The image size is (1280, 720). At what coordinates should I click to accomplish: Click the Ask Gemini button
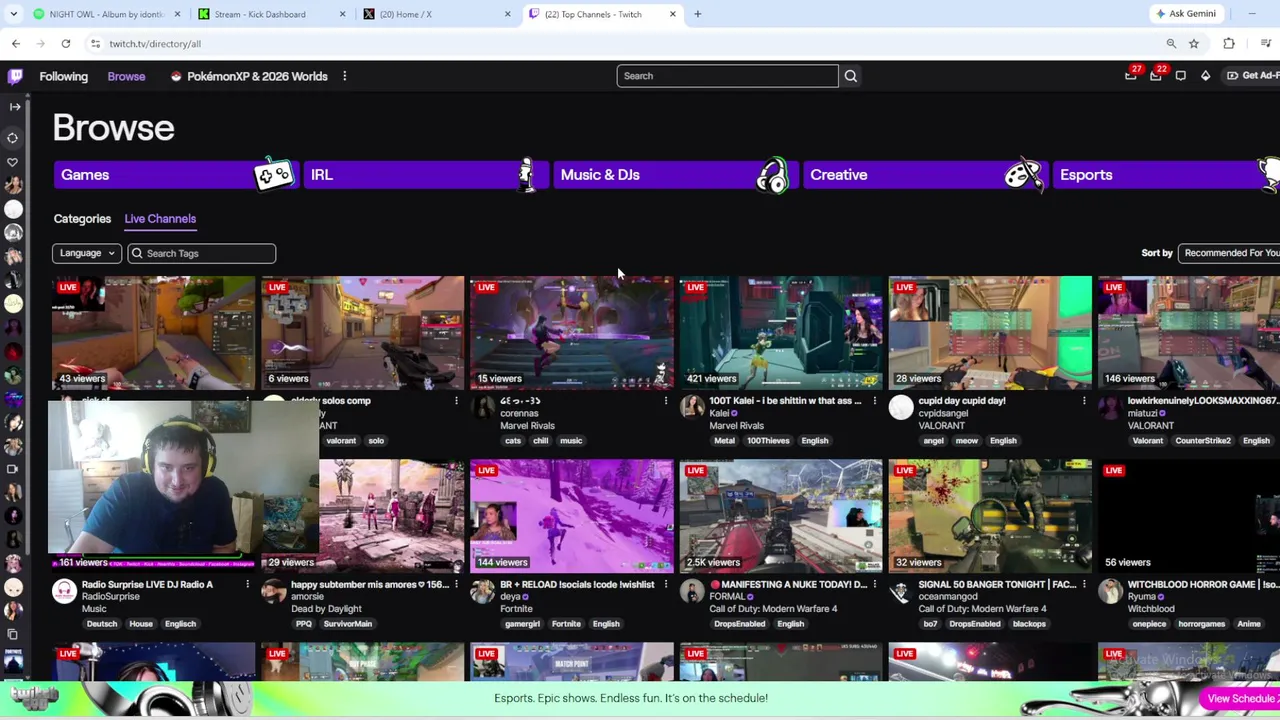point(1186,14)
